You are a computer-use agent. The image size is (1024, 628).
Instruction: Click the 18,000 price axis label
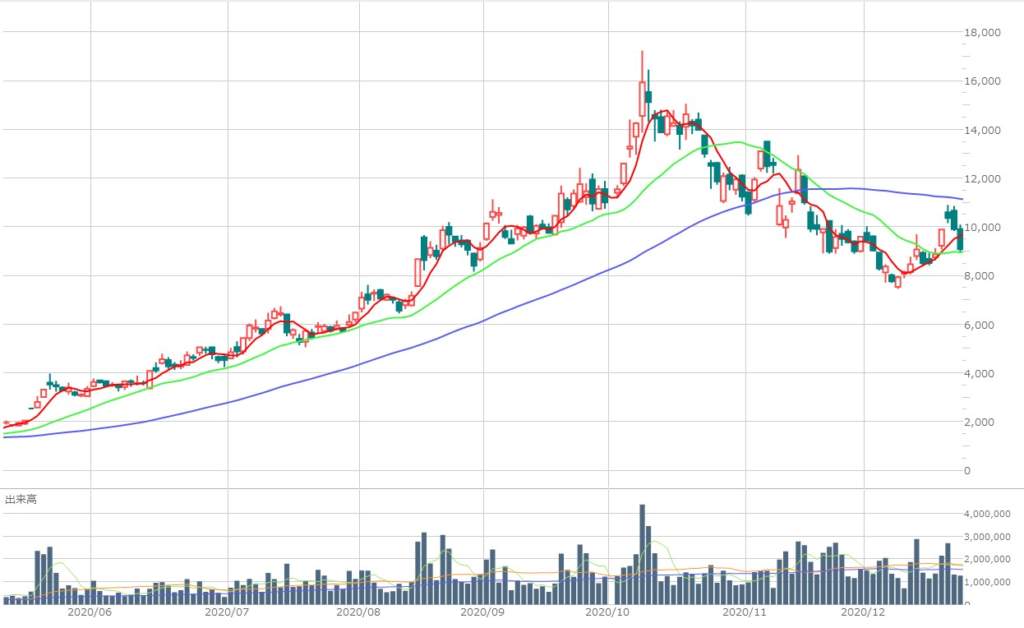coord(982,33)
